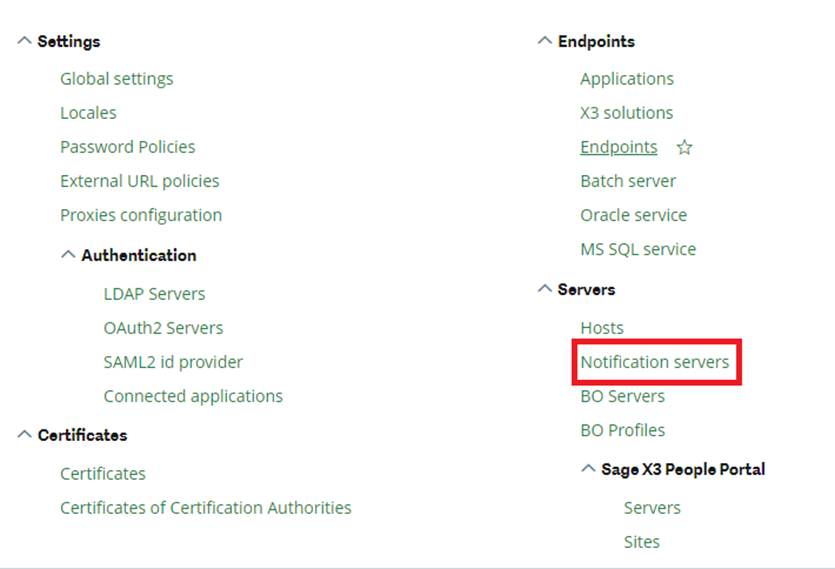Open SAML2 id provider
This screenshot has height=569, width=835.
[x=173, y=362]
